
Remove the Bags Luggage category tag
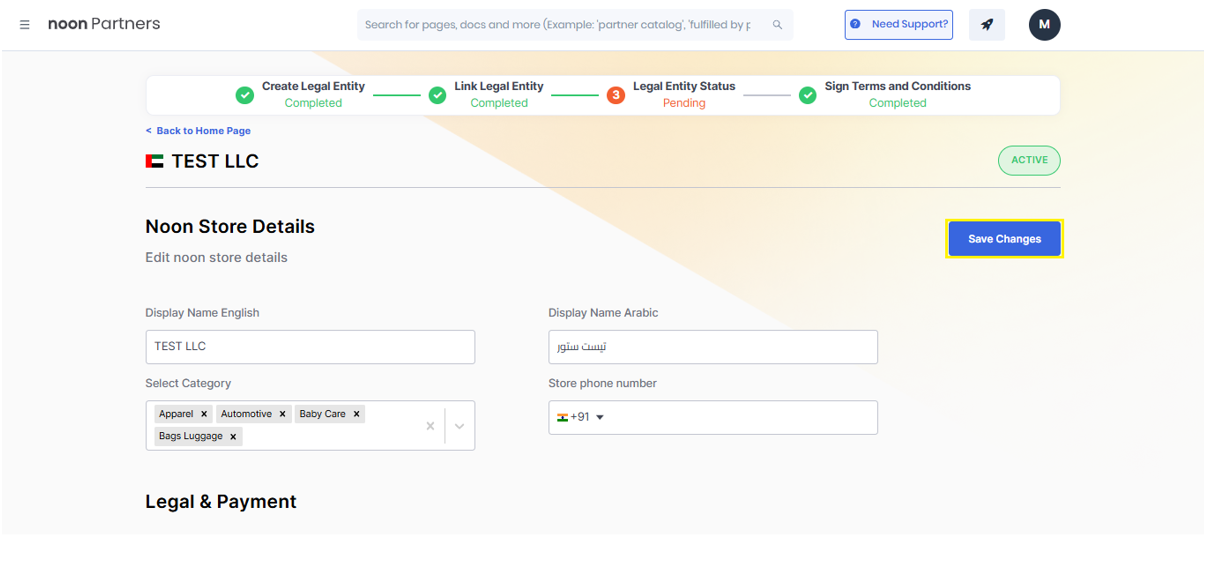[x=233, y=437]
